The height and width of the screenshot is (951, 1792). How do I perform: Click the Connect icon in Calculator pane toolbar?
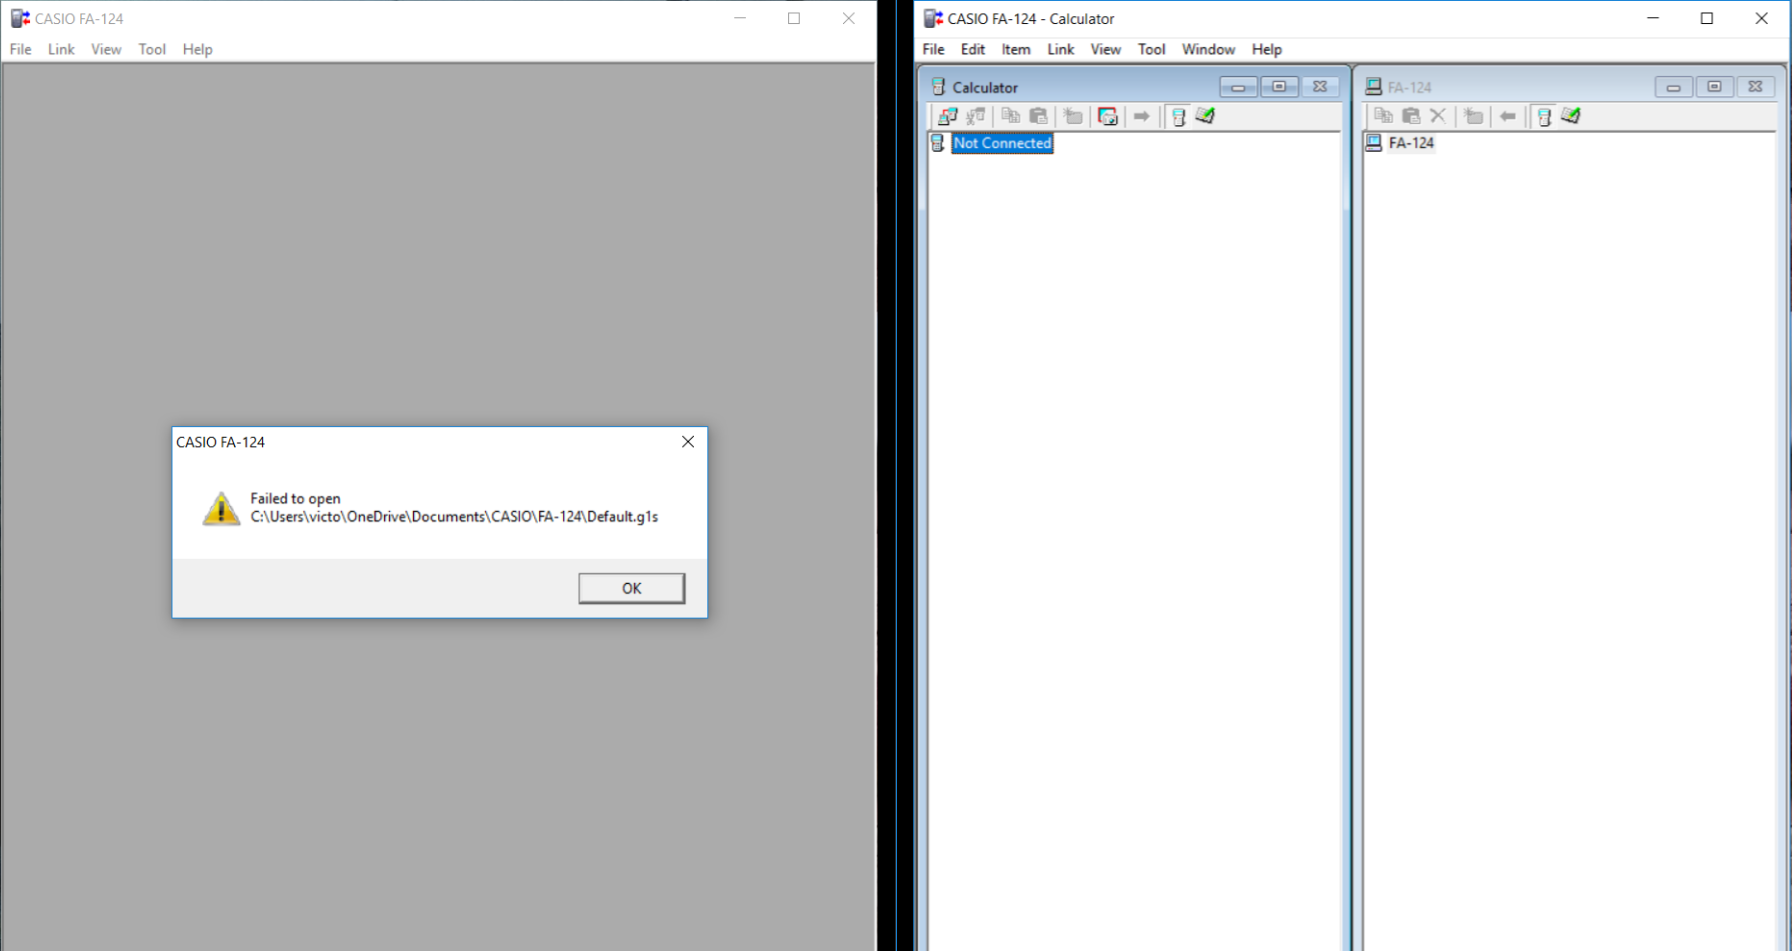947,117
